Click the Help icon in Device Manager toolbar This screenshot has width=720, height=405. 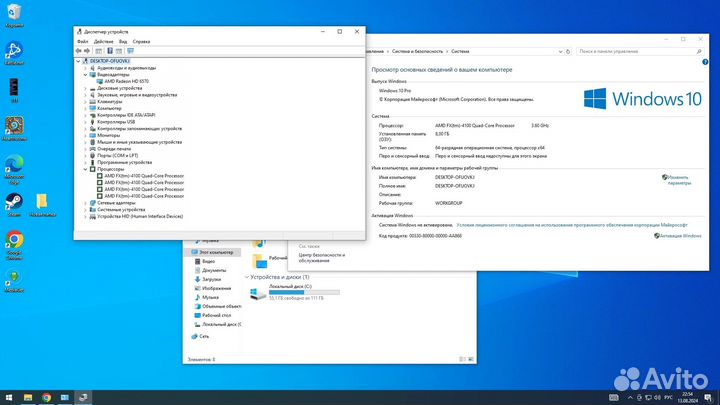111,50
